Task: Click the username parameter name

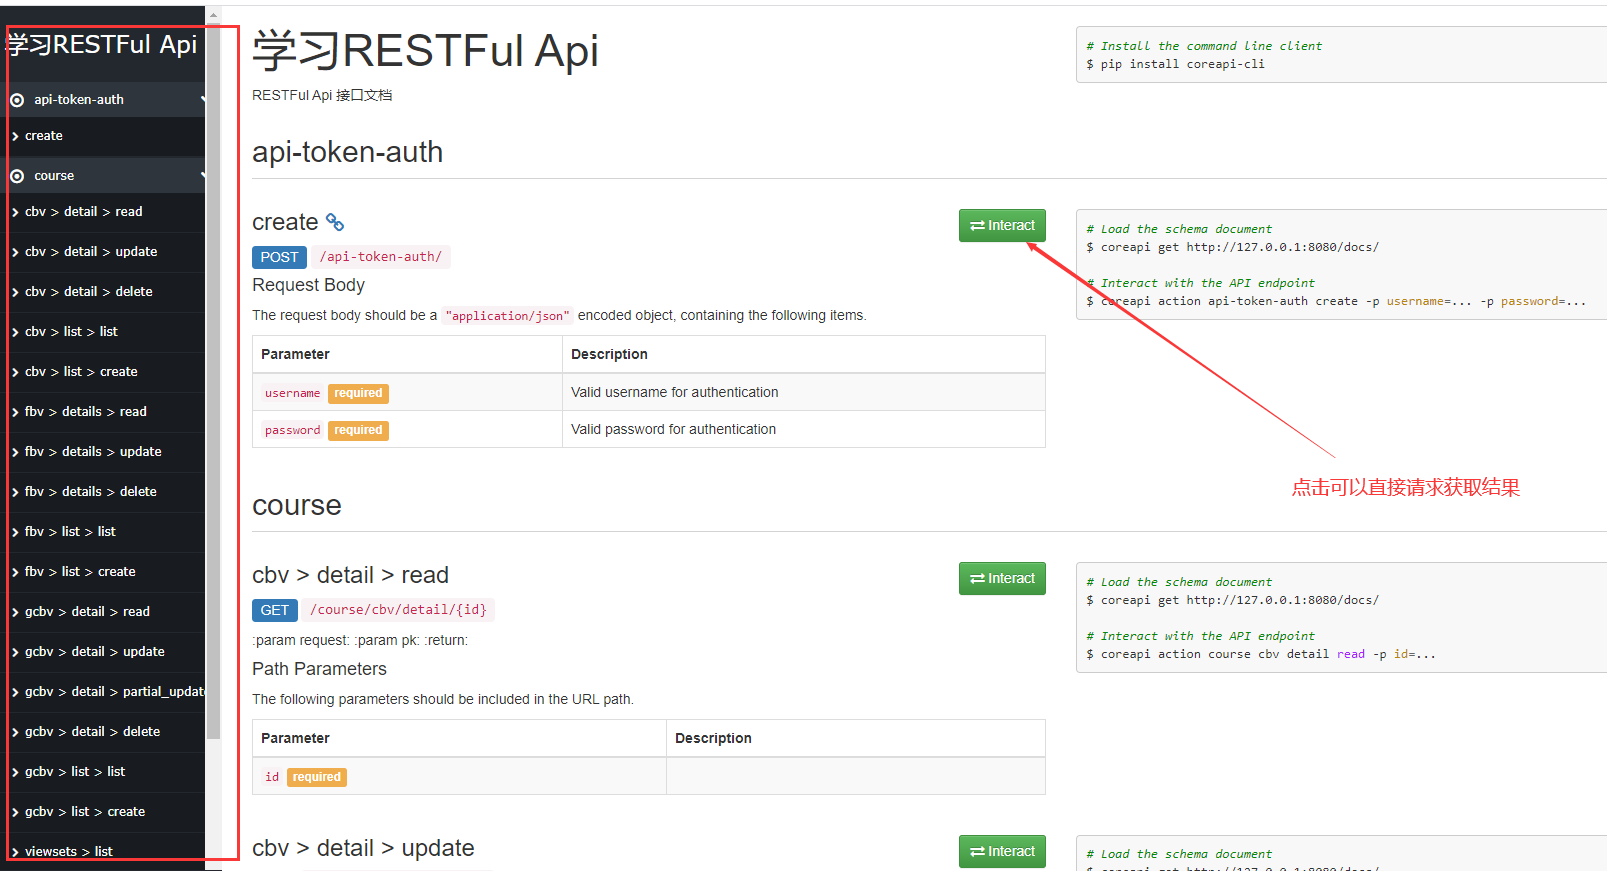Action: click(292, 393)
